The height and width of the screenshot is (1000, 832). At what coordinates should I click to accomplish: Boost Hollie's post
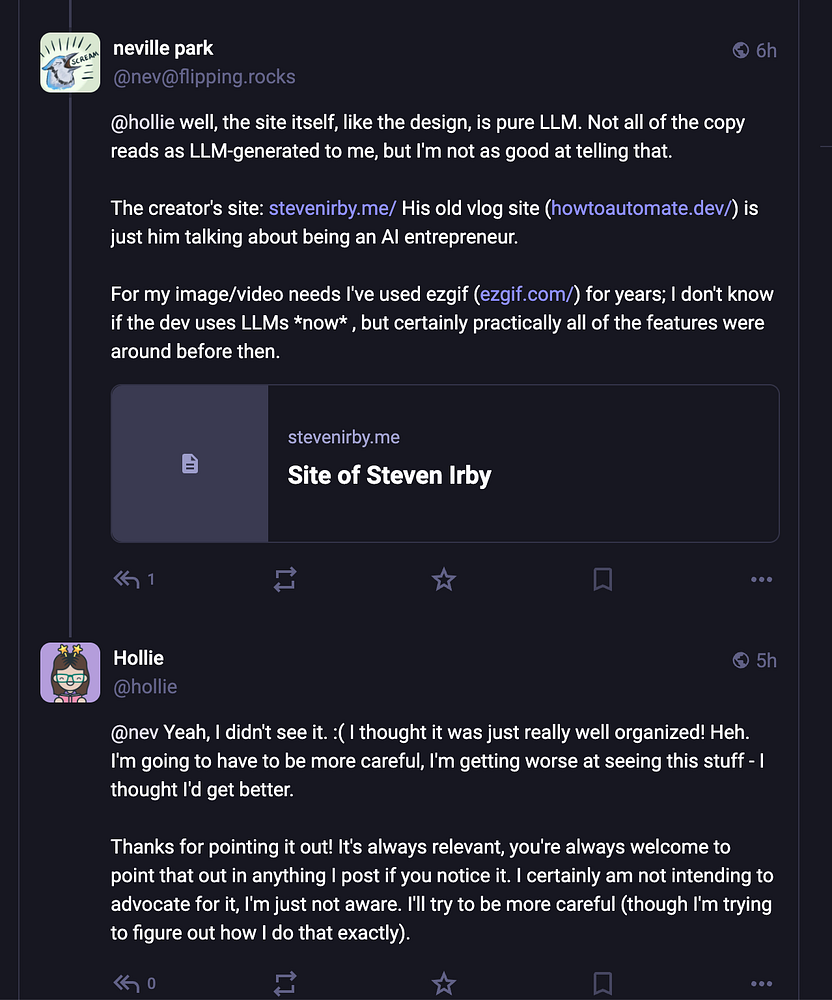click(x=285, y=983)
